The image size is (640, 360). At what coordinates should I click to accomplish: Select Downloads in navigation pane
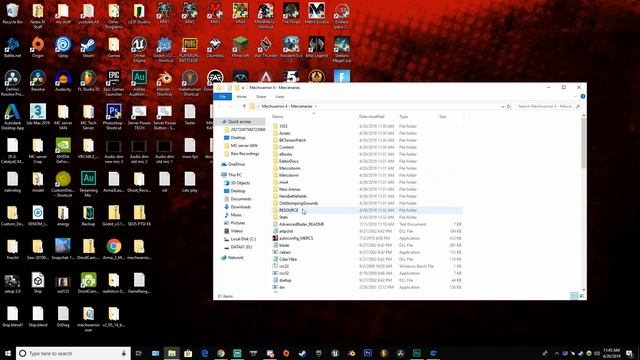click(x=240, y=207)
